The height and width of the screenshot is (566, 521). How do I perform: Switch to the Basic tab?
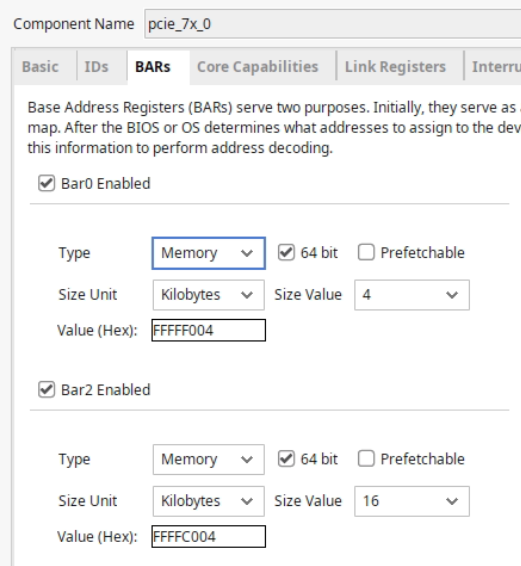tap(40, 67)
